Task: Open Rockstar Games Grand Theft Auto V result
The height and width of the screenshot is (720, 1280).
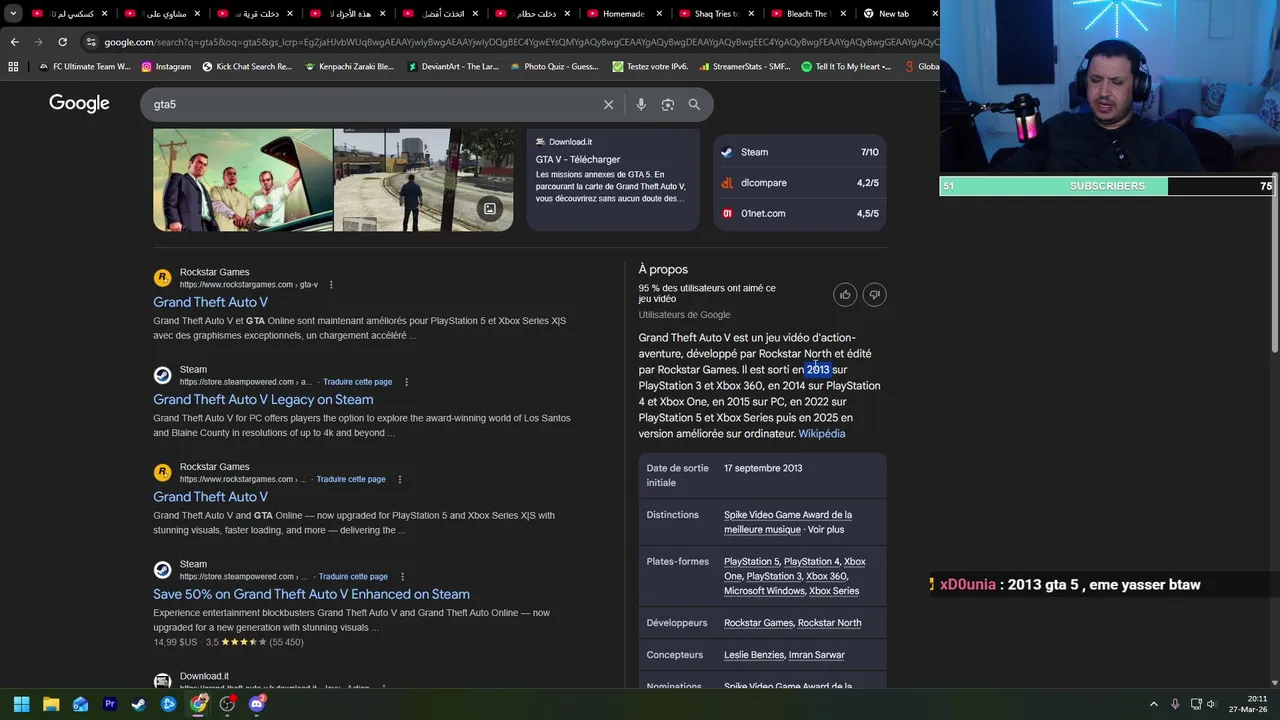Action: [x=210, y=302]
